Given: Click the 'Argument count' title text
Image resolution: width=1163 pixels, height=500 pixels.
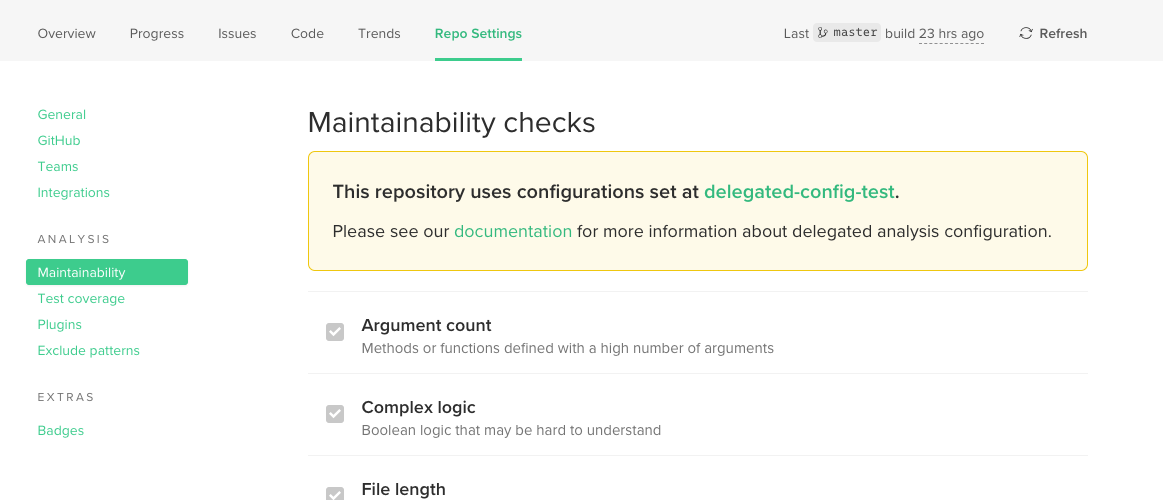Looking at the screenshot, I should [426, 326].
